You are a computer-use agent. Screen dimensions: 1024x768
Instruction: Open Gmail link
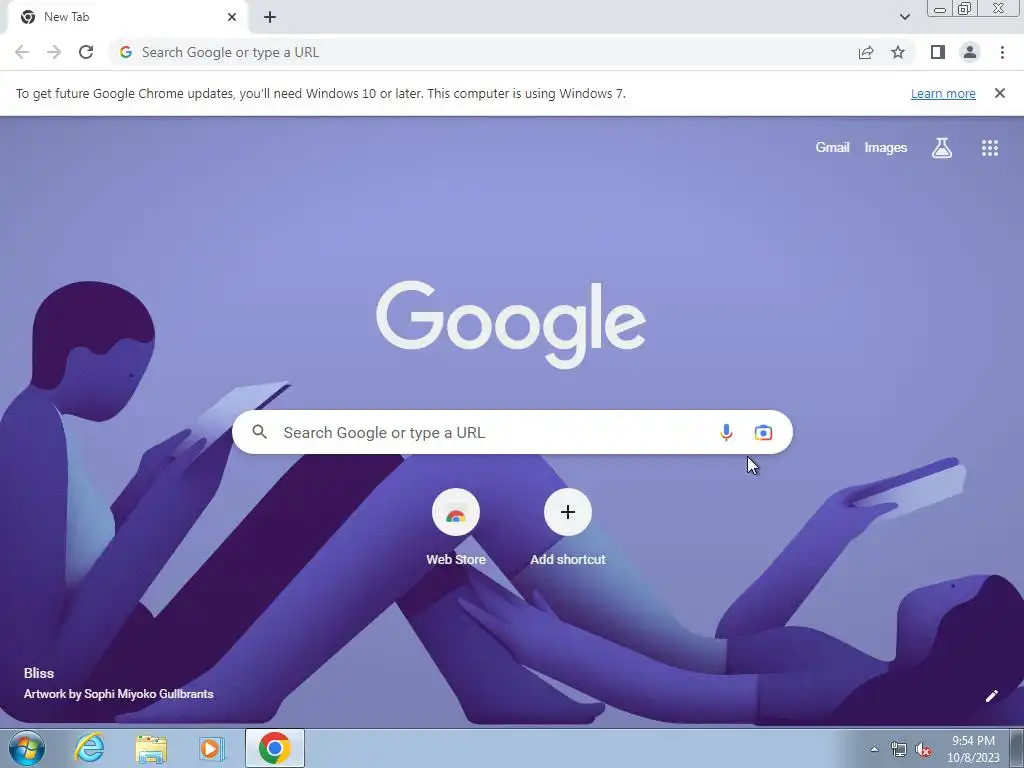pos(832,148)
